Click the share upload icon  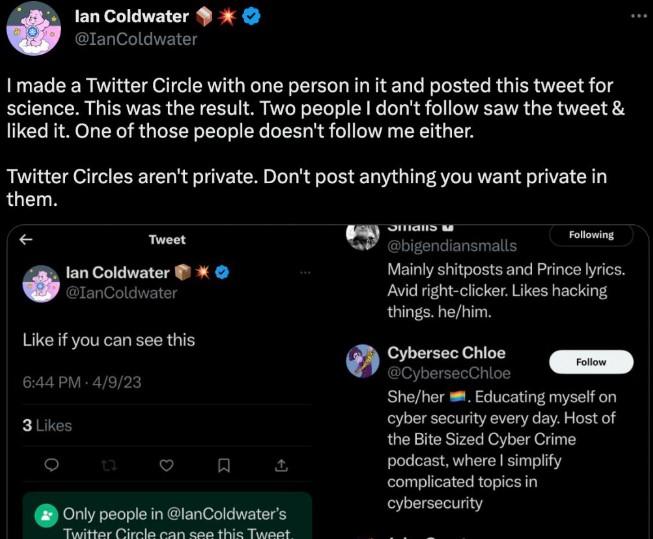click(281, 465)
